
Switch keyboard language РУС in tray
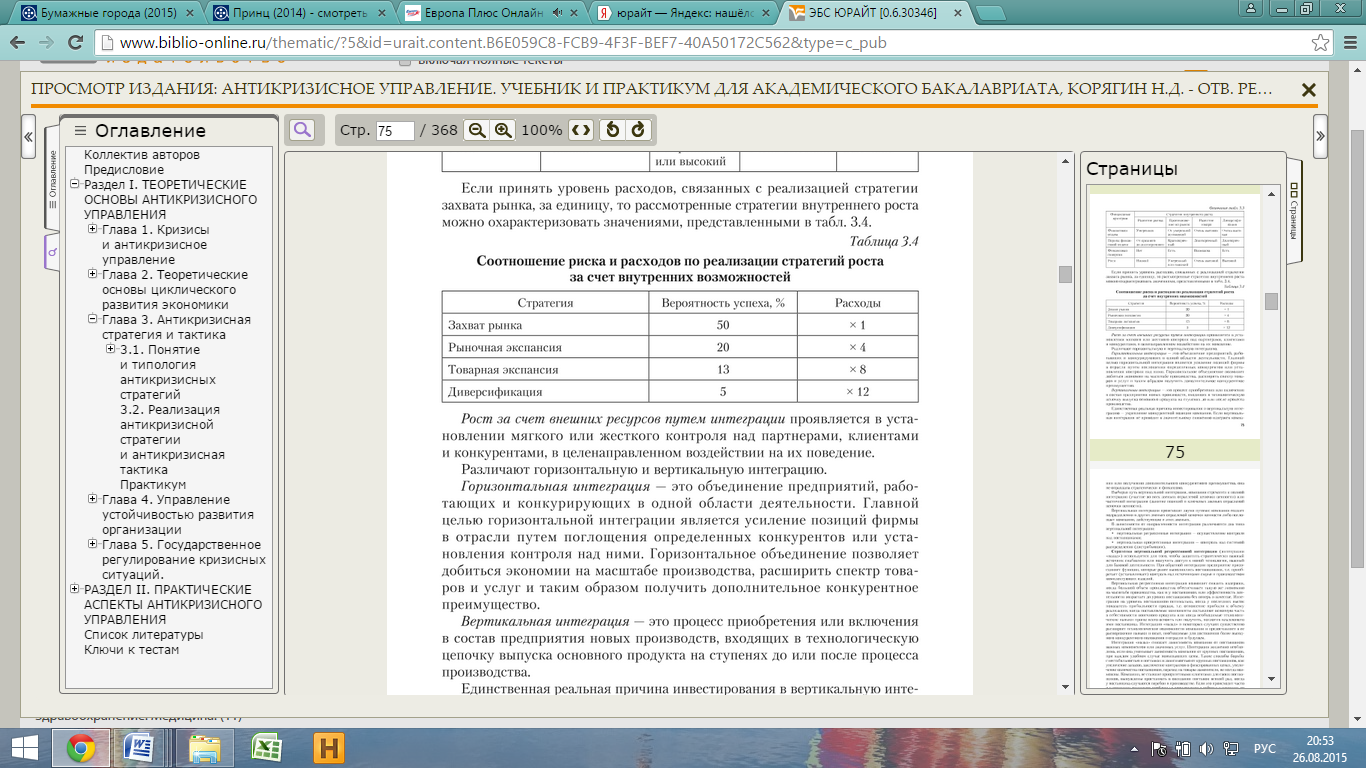click(x=1264, y=748)
